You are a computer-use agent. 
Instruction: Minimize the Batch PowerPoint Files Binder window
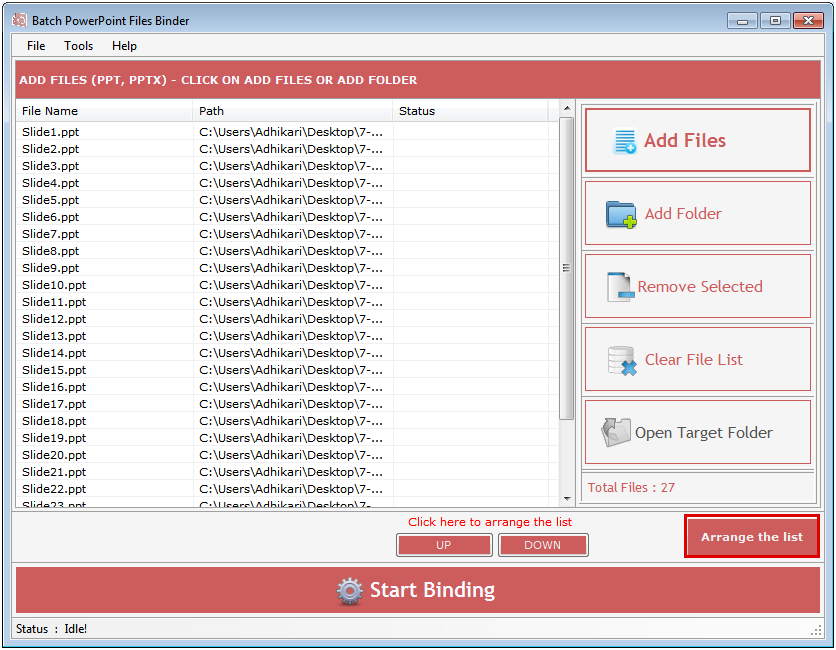(742, 21)
